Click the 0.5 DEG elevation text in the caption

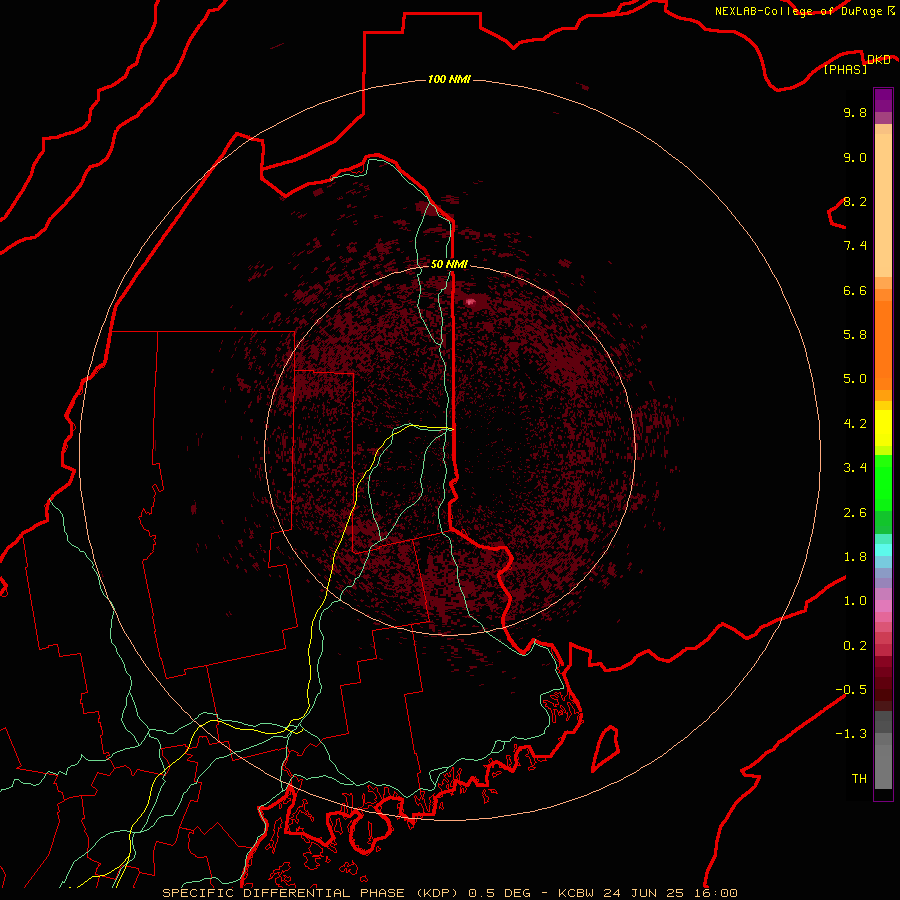tap(500, 893)
